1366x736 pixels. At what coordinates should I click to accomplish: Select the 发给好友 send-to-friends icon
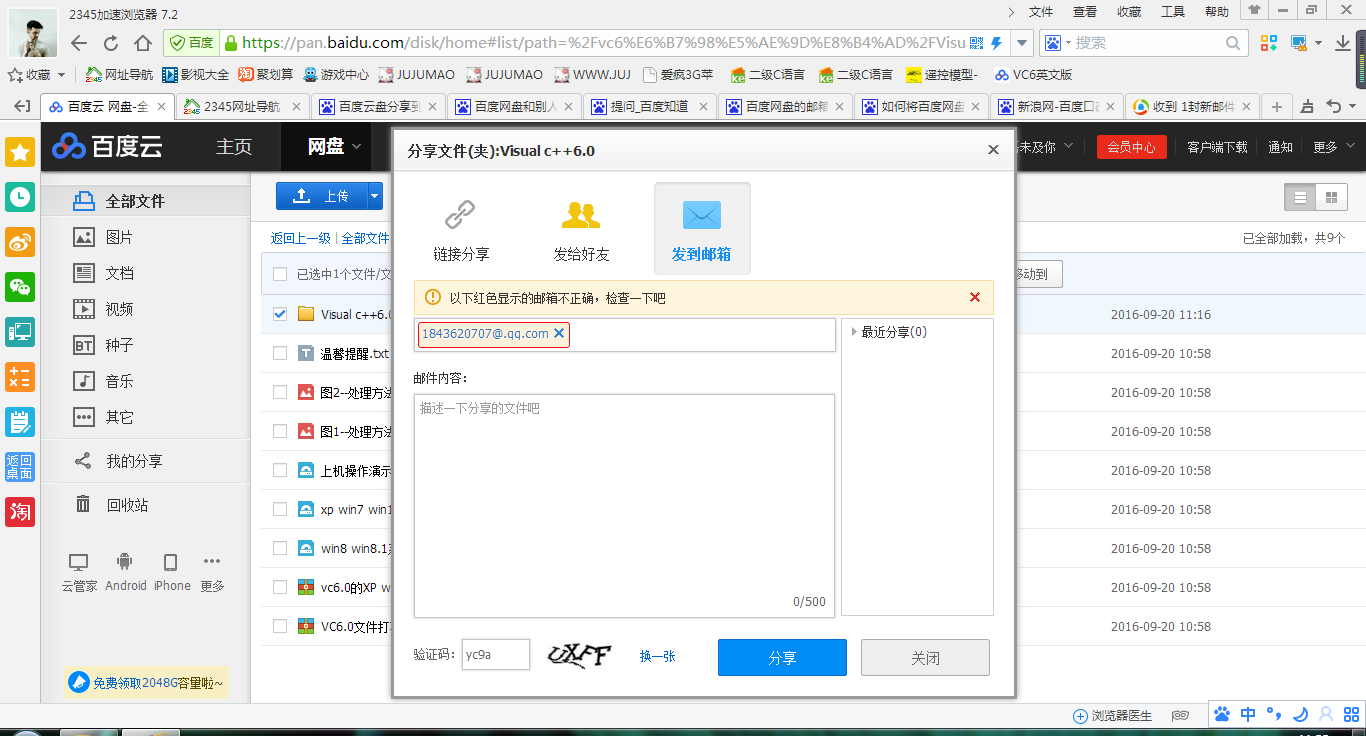580,228
